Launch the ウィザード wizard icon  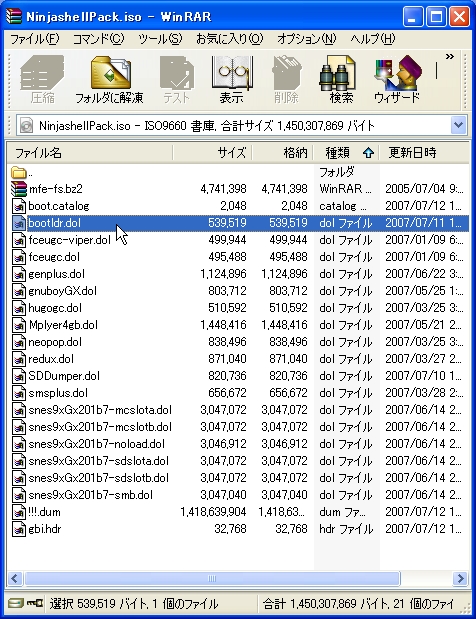pyautogui.click(x=397, y=80)
